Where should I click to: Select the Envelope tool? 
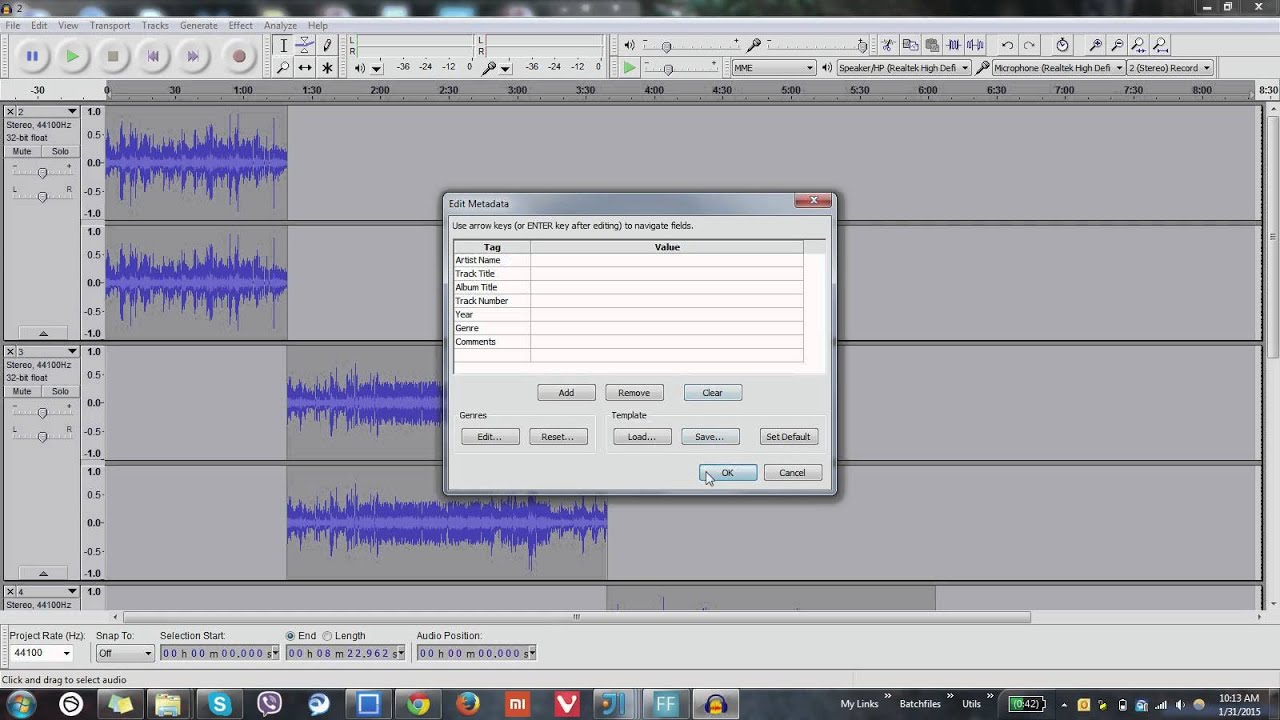[x=305, y=46]
